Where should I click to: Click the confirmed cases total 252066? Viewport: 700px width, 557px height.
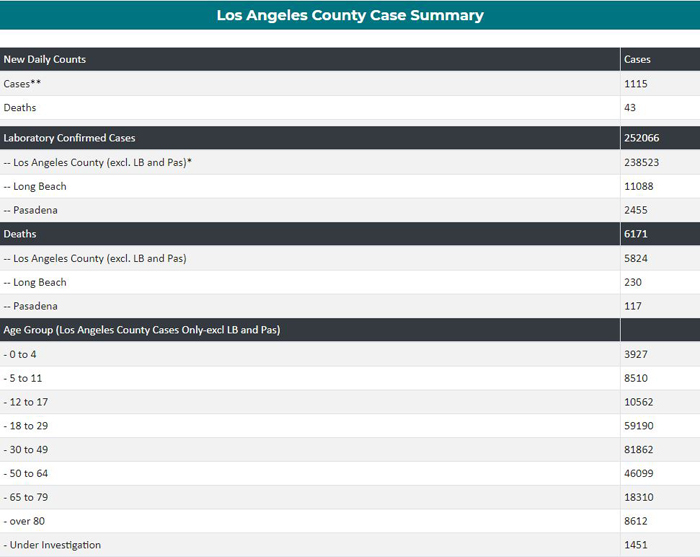[642, 138]
